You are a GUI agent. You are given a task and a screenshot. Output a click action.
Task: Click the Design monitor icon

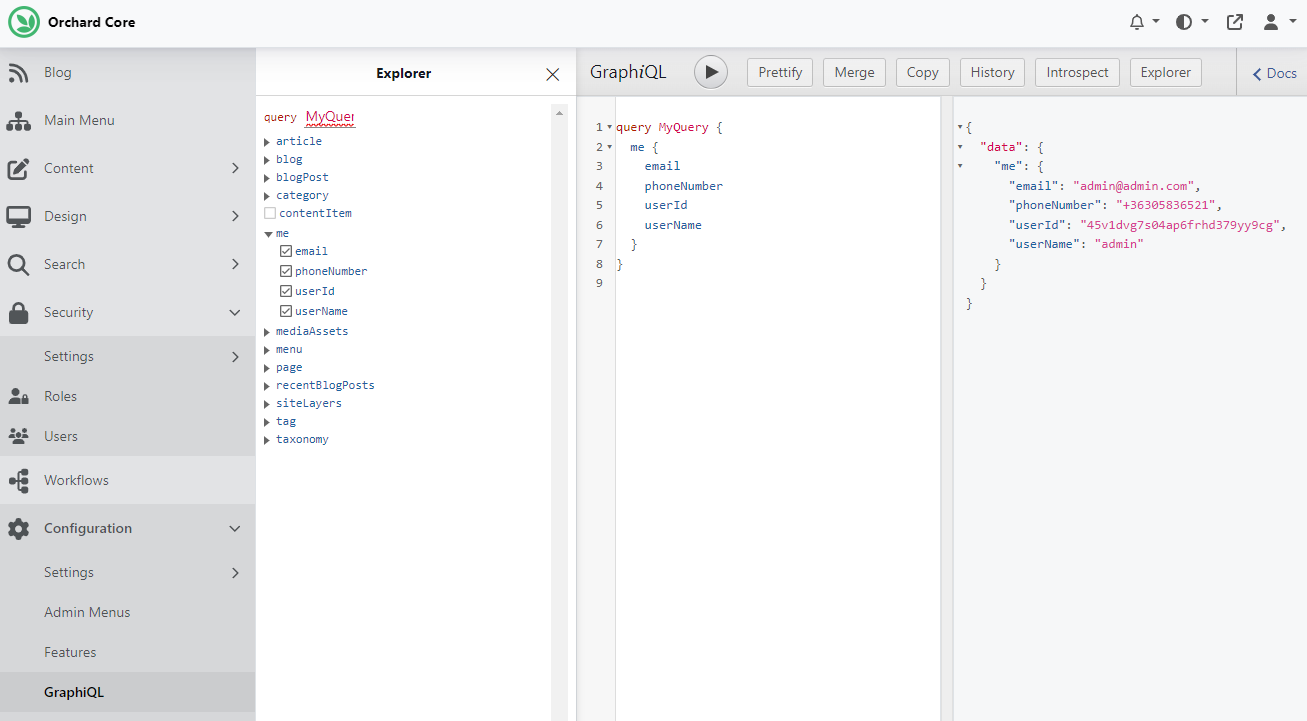[x=18, y=217]
